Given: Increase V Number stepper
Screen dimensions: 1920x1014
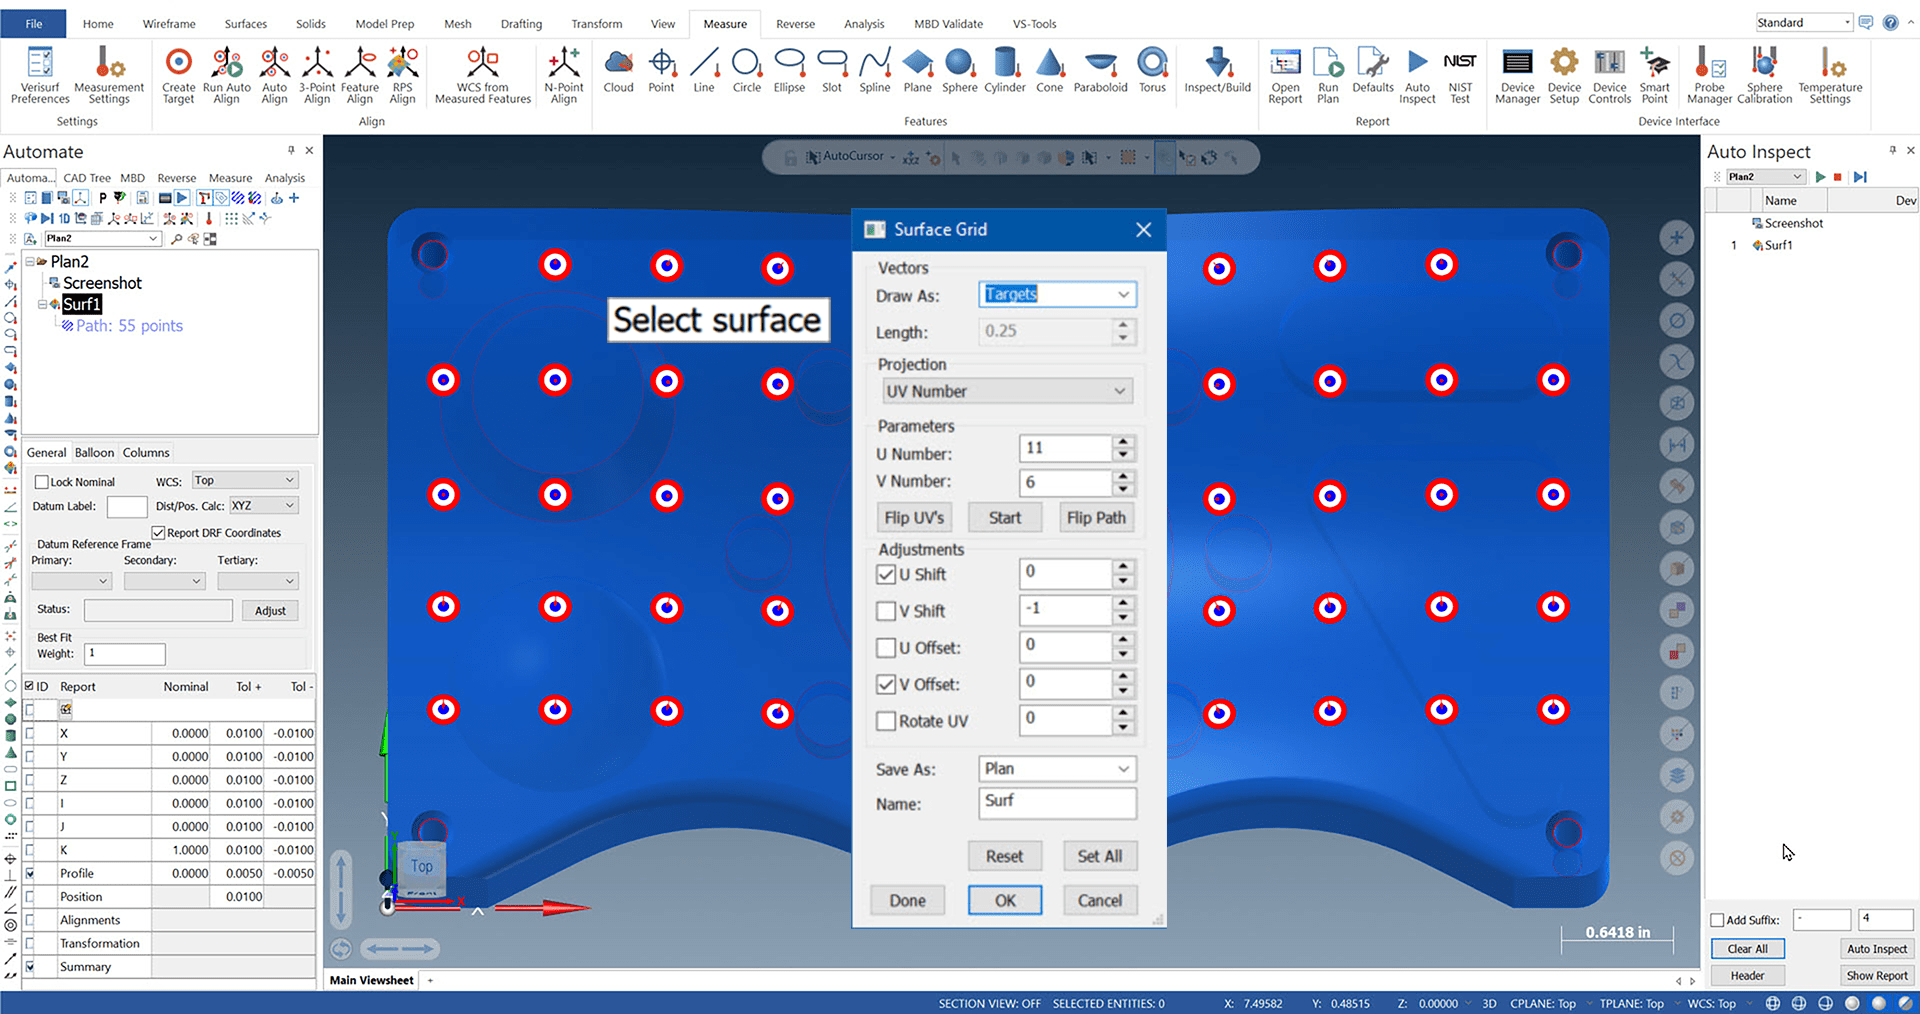Looking at the screenshot, I should tap(1124, 476).
